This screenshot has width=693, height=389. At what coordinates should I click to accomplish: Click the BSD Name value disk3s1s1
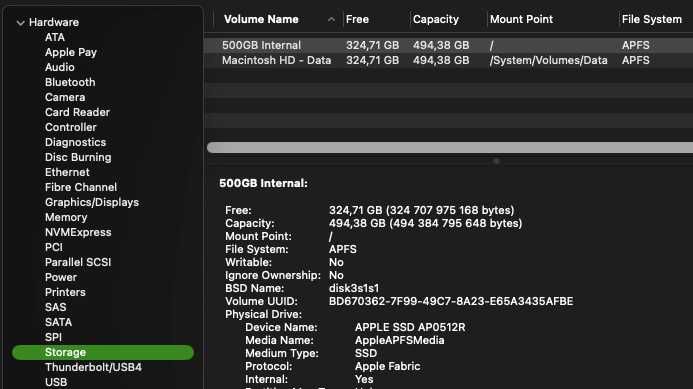pos(354,289)
